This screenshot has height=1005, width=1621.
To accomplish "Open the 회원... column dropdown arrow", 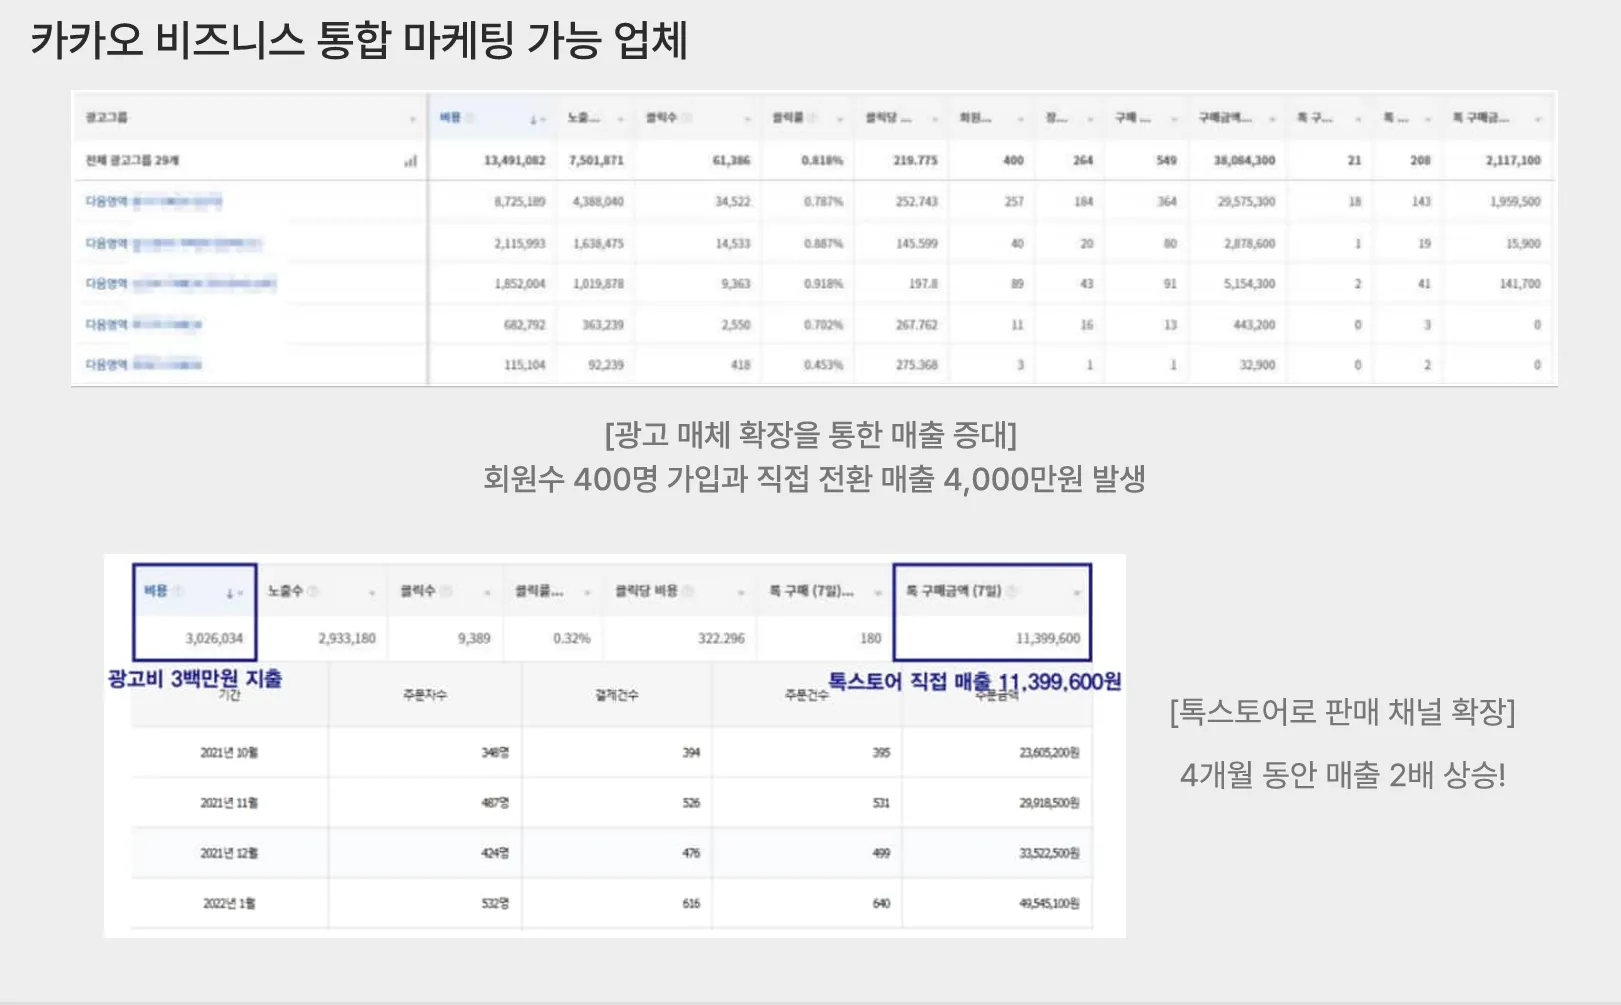I will (1020, 119).
